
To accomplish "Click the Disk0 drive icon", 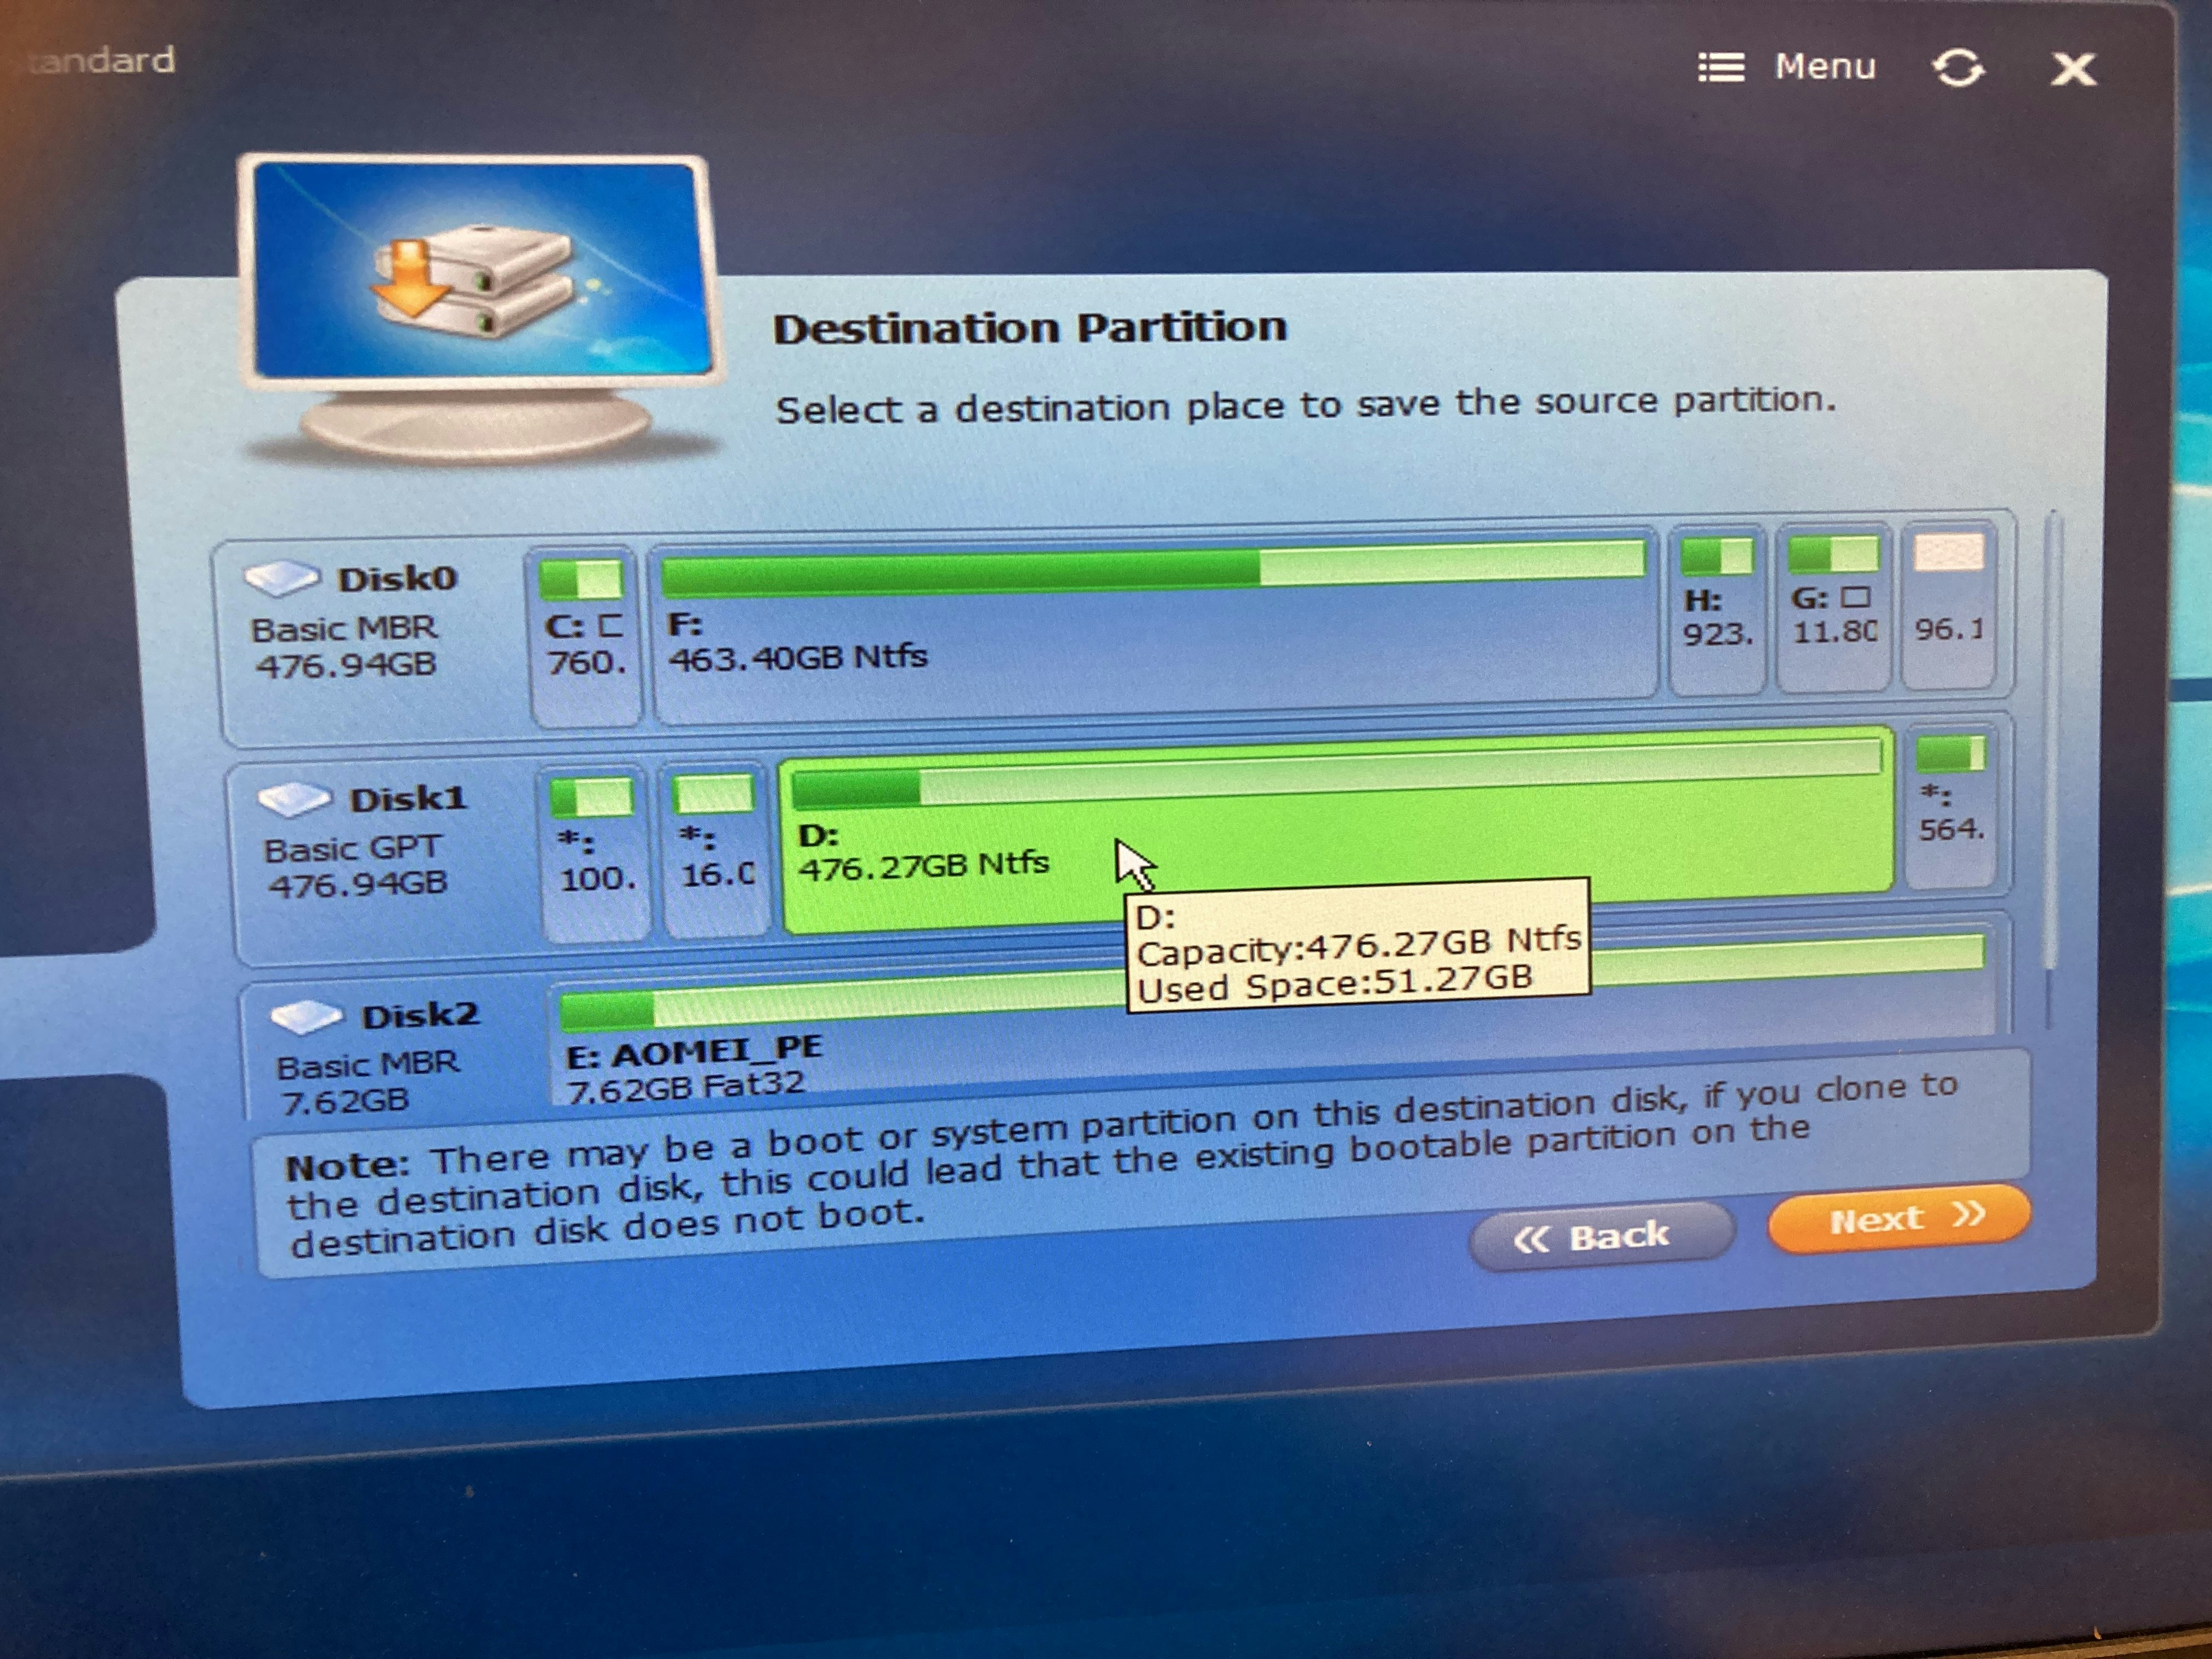I will 282,577.
